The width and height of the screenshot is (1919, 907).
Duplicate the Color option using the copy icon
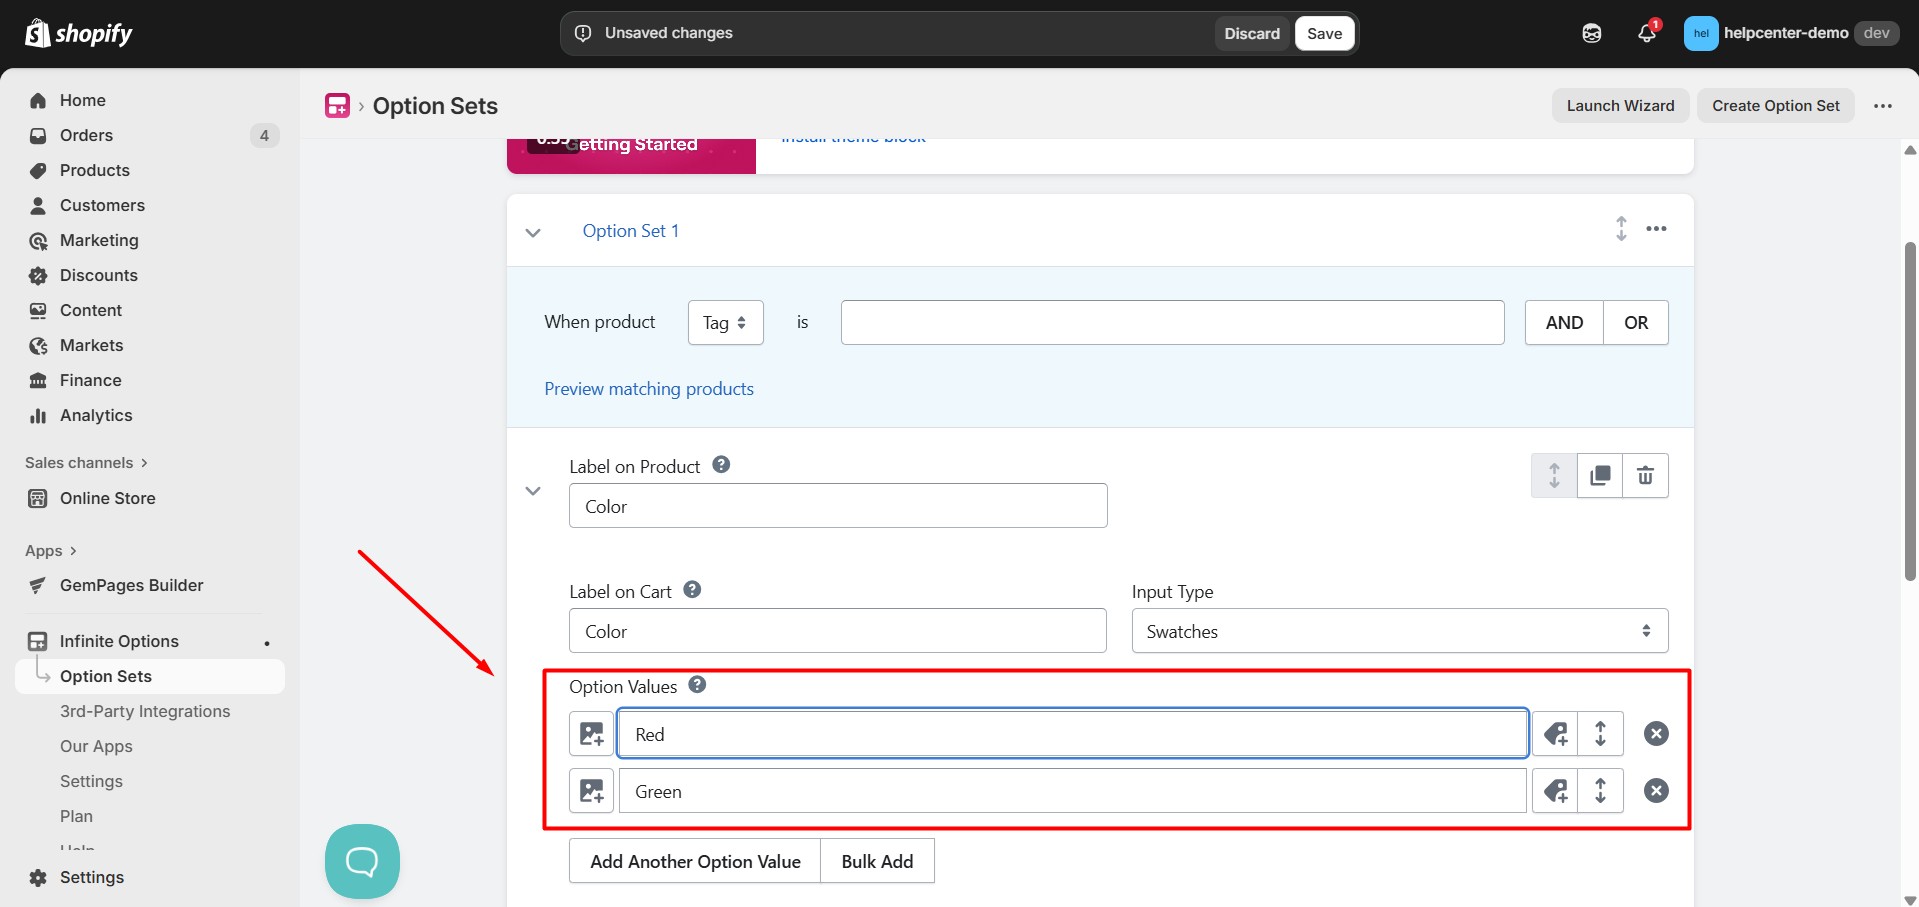click(x=1599, y=475)
